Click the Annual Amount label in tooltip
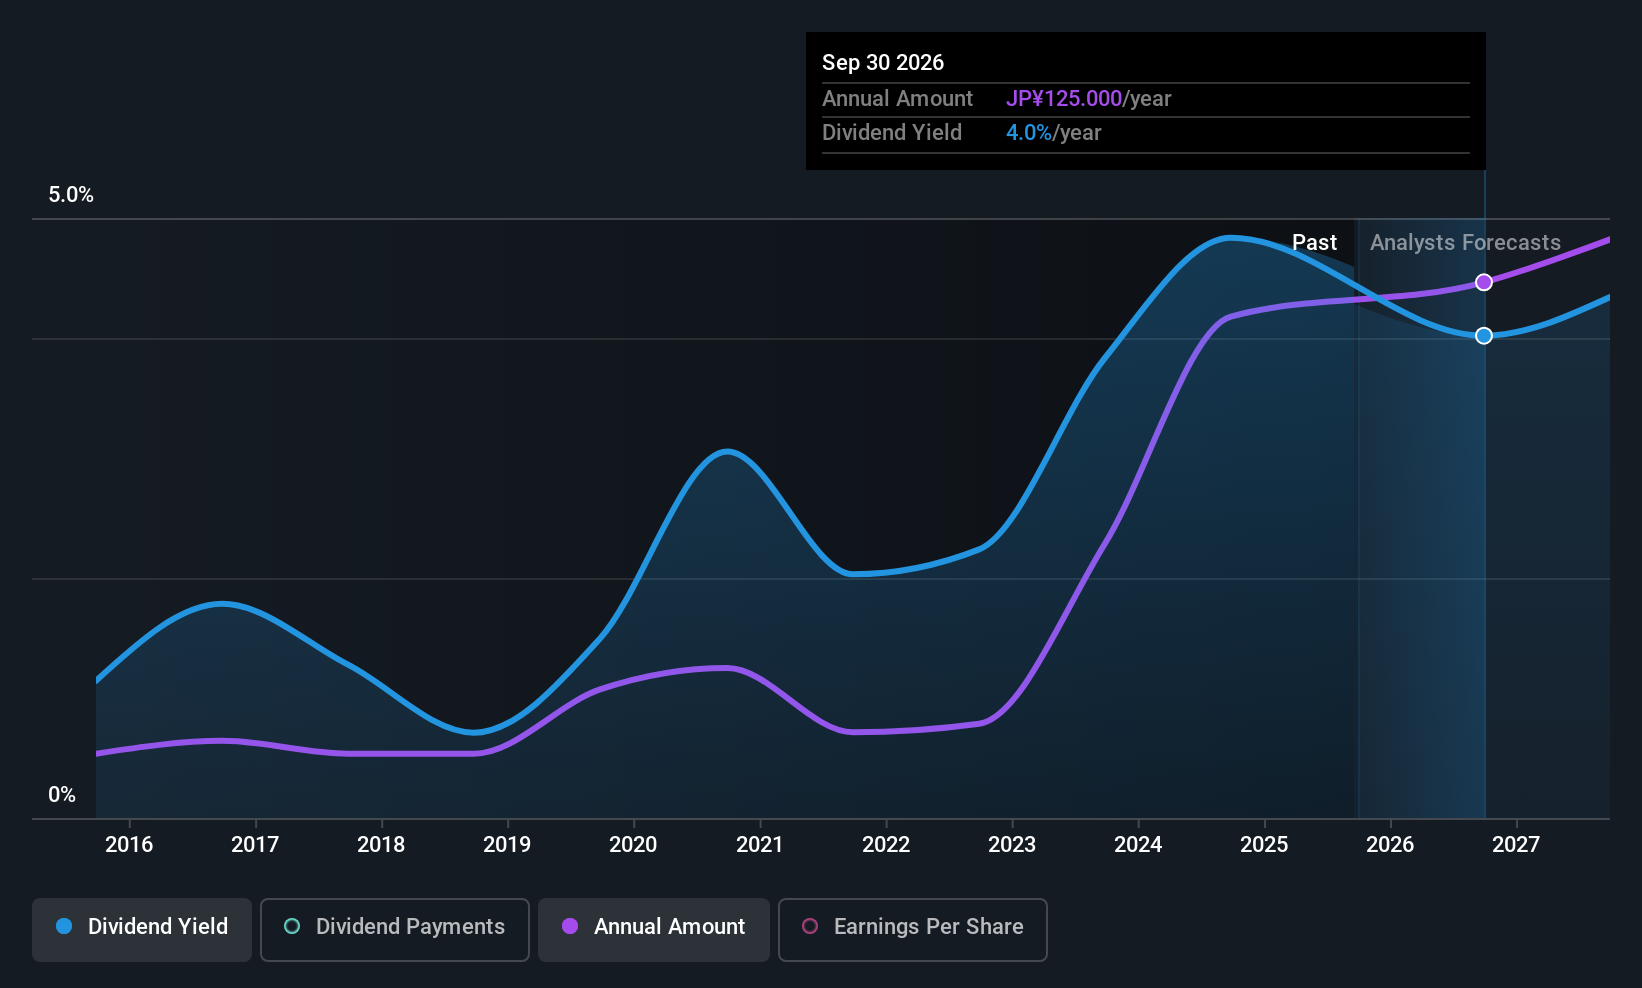Screen dimensions: 1642x988 coord(897,99)
